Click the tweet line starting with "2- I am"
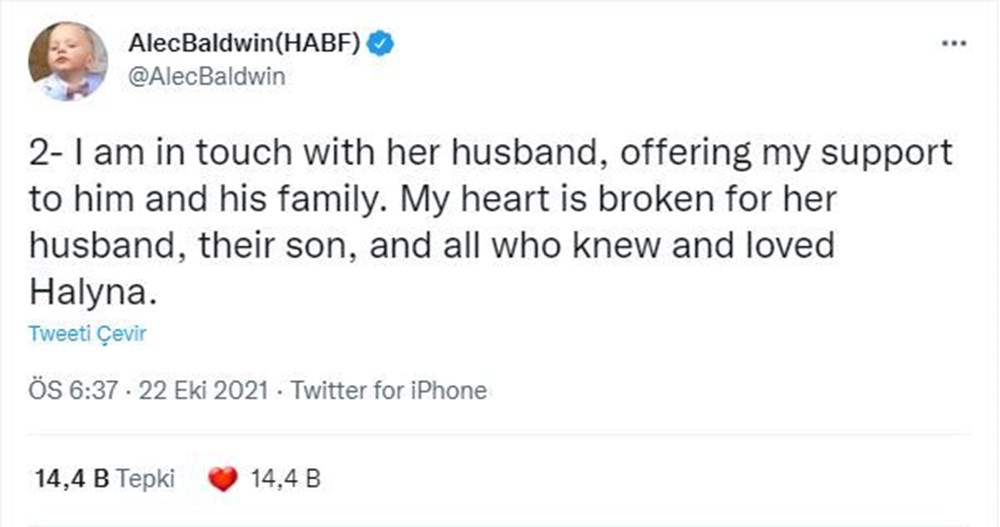 (x=490, y=153)
